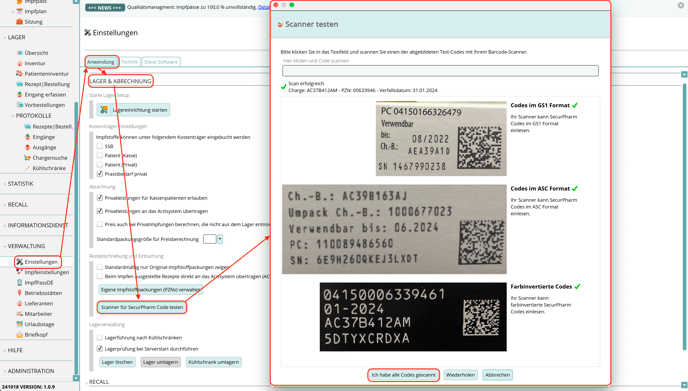Screen dimensions: 688x391
Task: Click Scanner für SecurPharm Code testen
Action: (x=142, y=307)
